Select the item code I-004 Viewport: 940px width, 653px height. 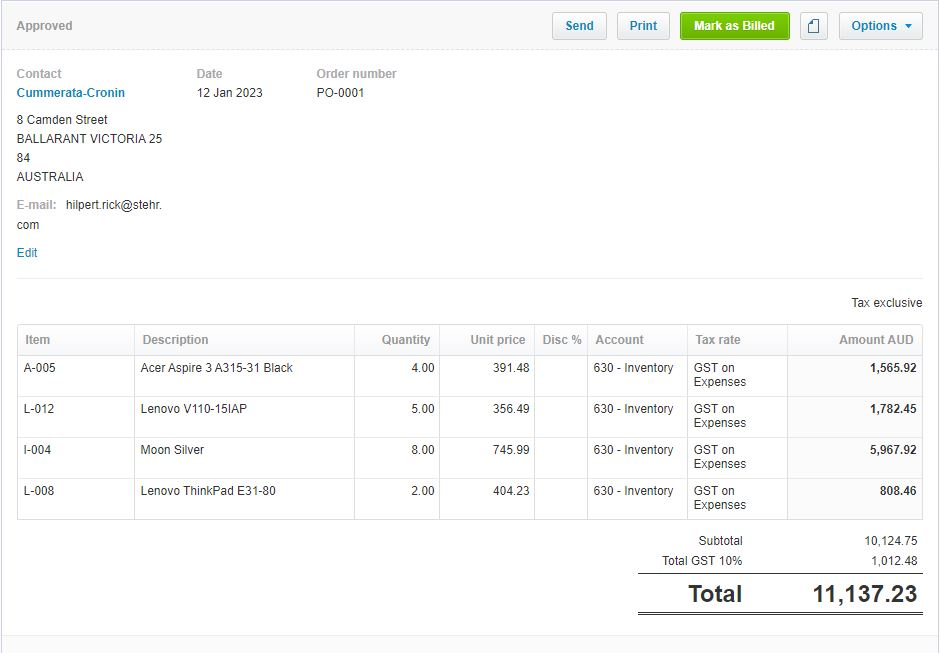(37, 449)
